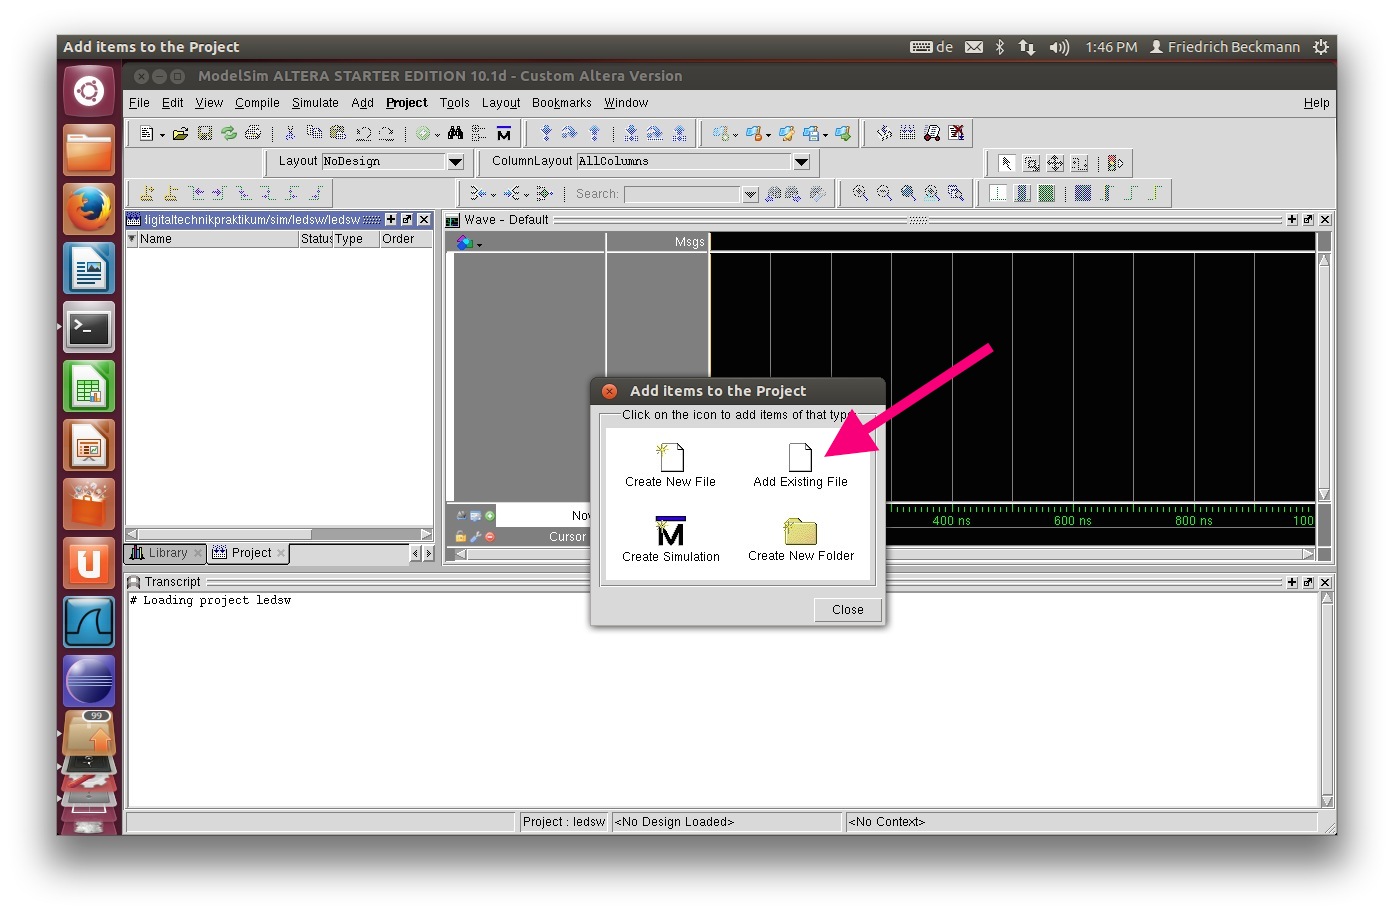The height and width of the screenshot is (914, 1394).
Task: Toggle maximize on the project pane plus button
Action: tap(391, 219)
